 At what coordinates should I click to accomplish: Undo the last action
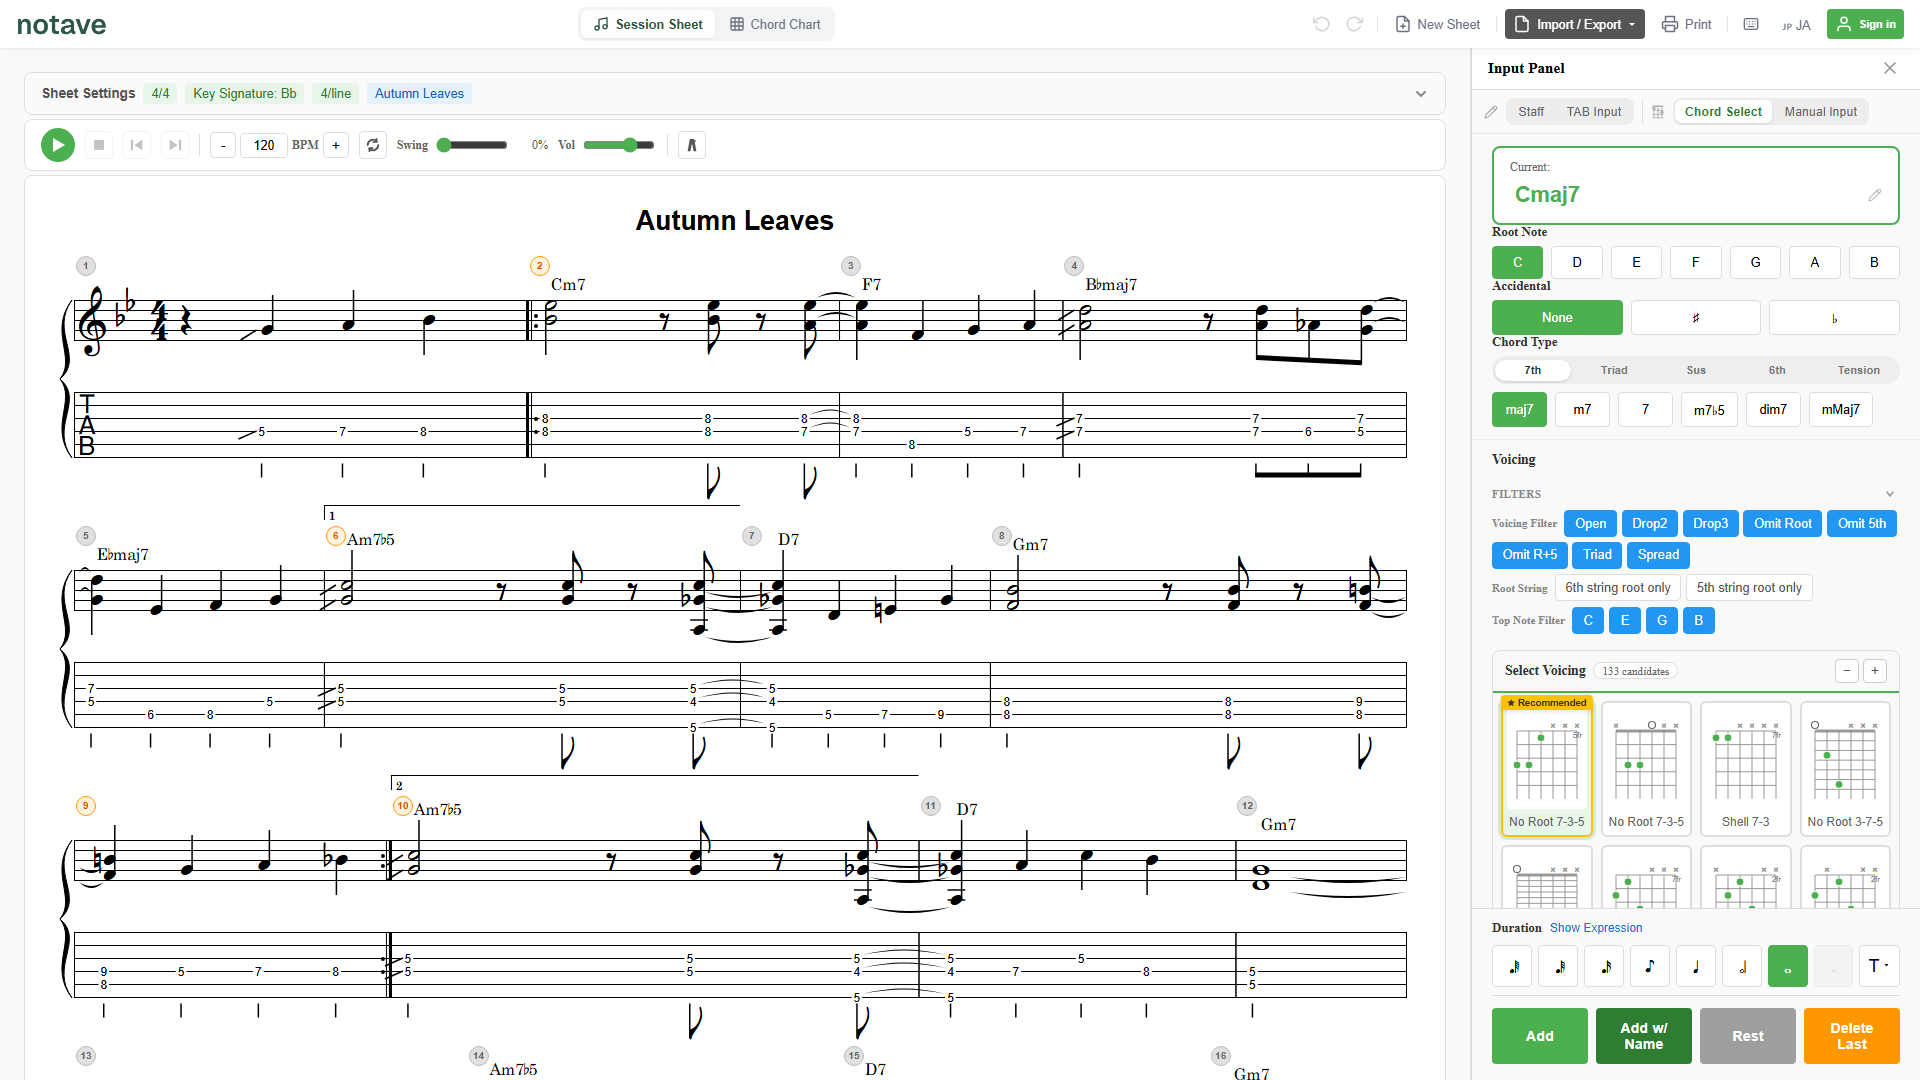coord(1321,24)
